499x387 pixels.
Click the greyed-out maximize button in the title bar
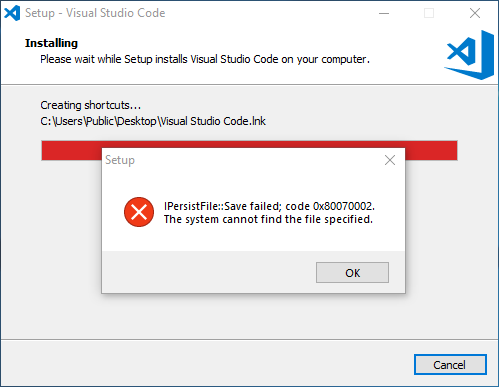point(429,13)
